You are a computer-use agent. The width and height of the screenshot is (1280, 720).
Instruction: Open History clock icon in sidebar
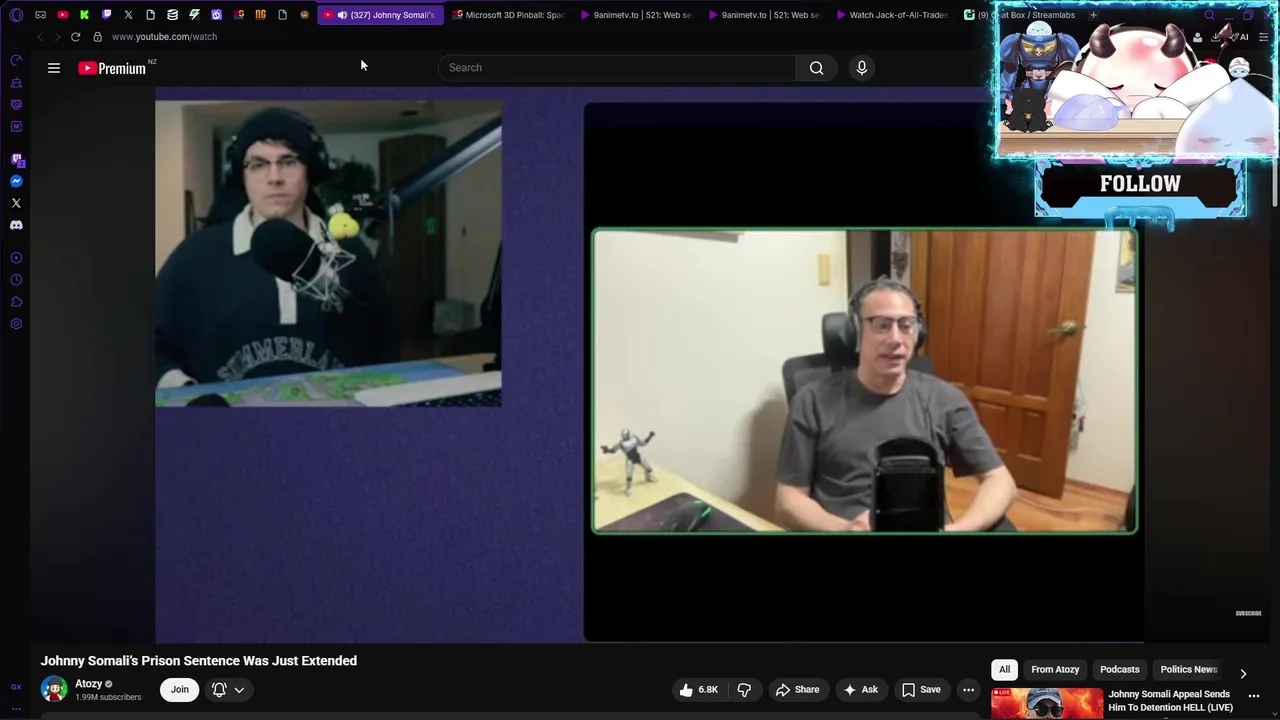16,280
